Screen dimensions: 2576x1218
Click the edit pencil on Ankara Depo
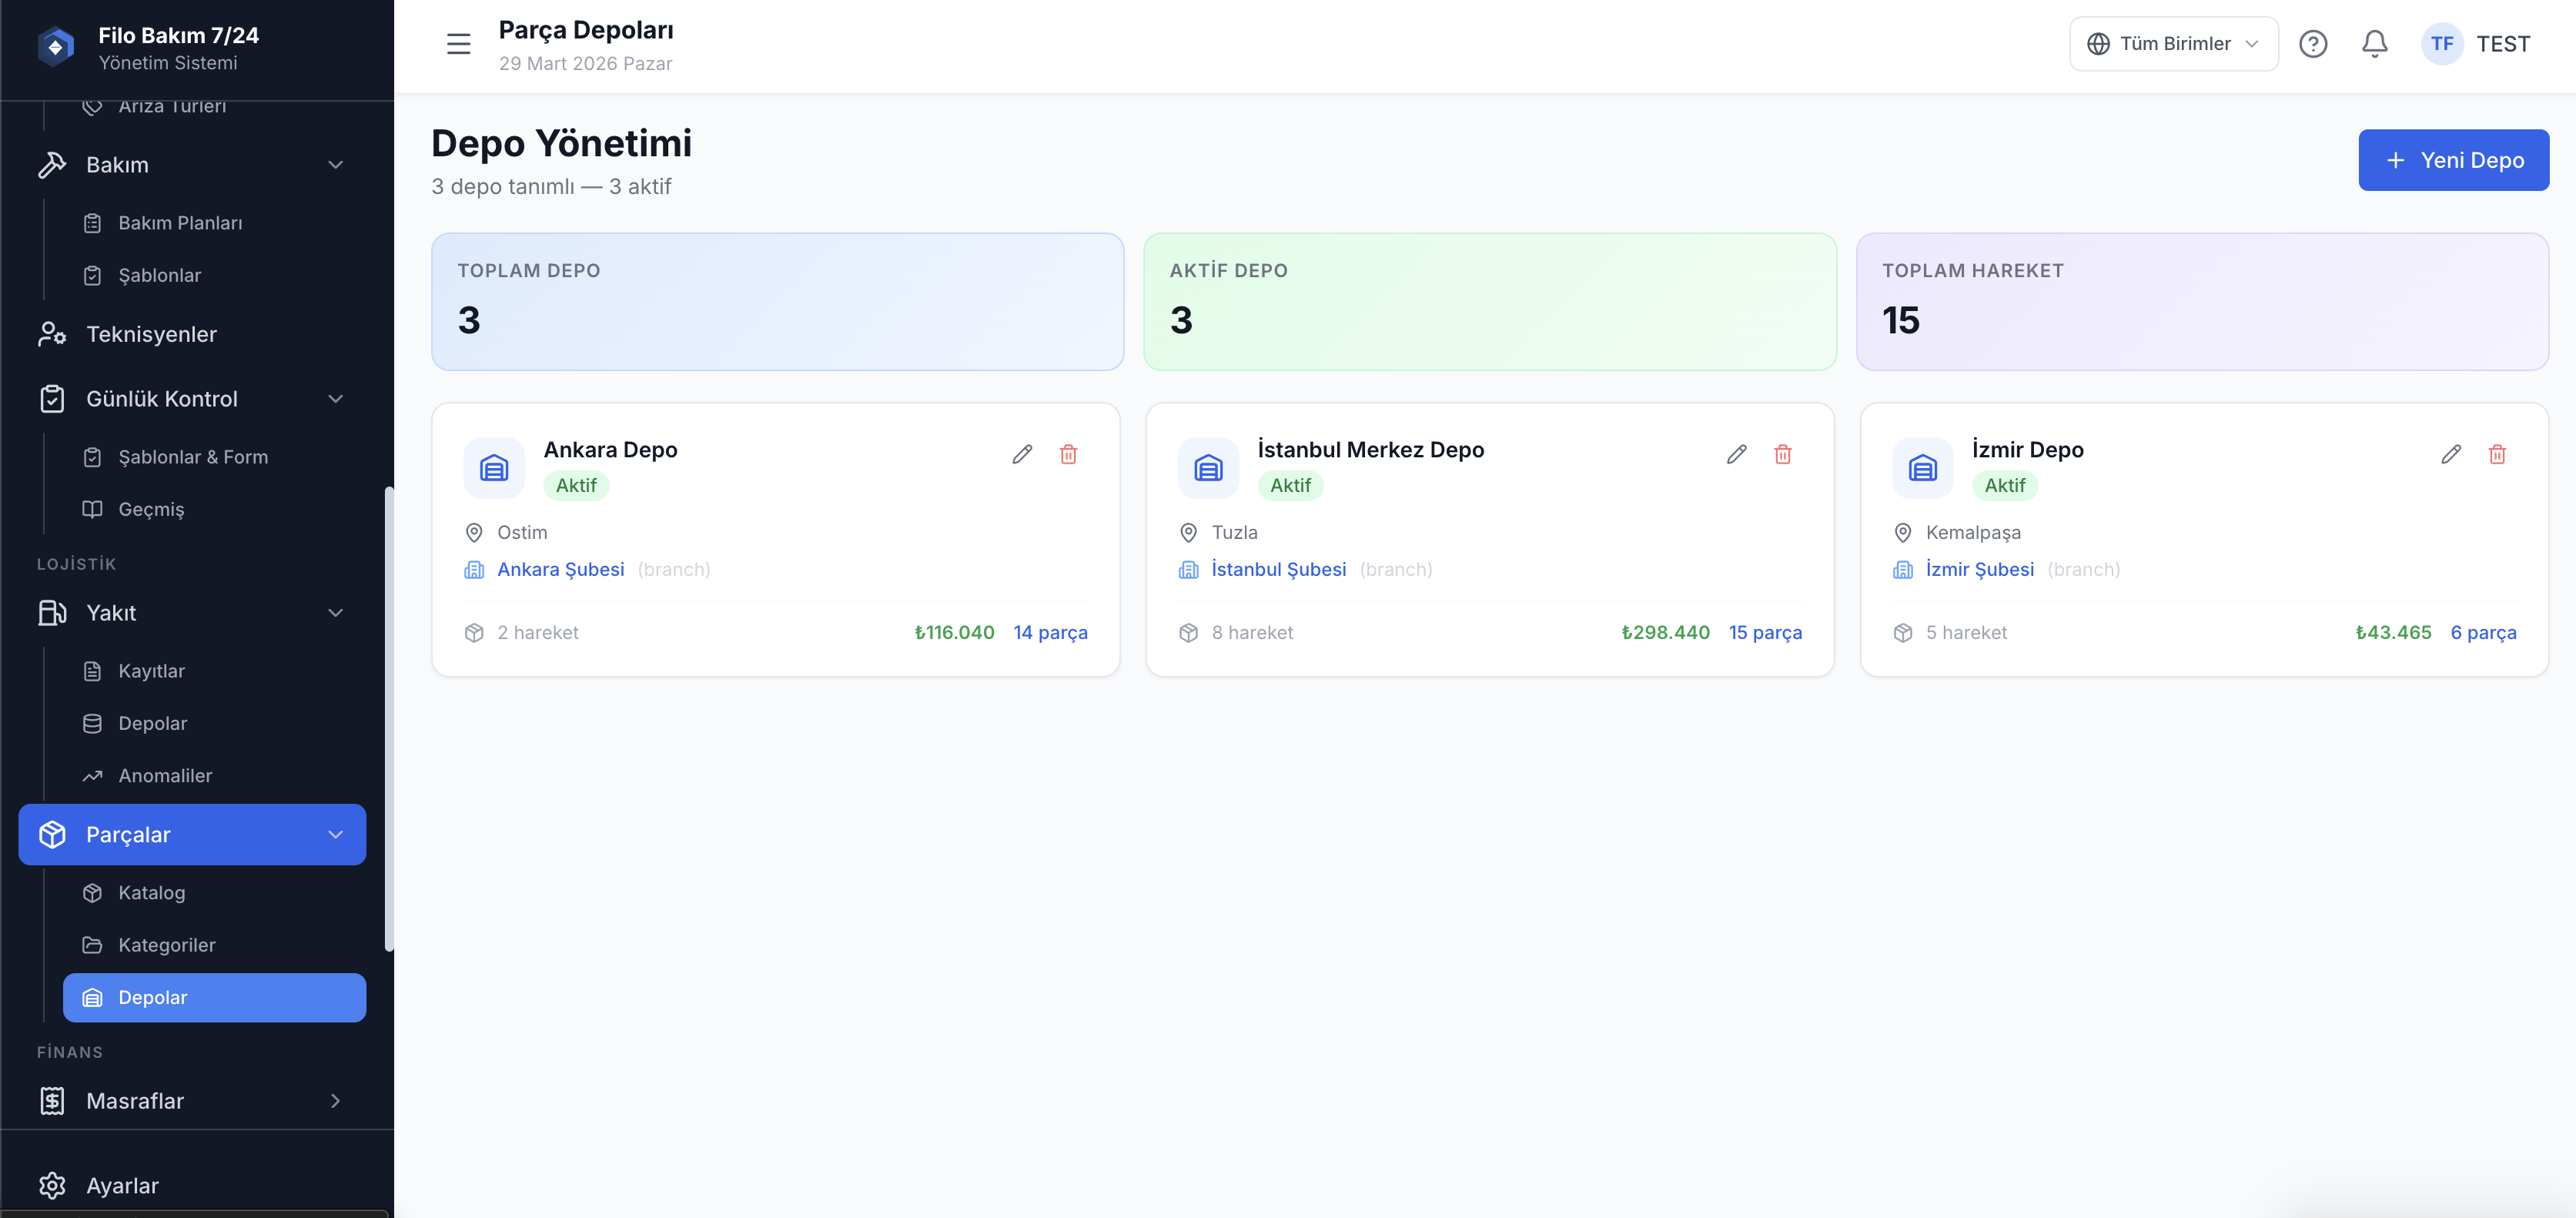click(1021, 454)
